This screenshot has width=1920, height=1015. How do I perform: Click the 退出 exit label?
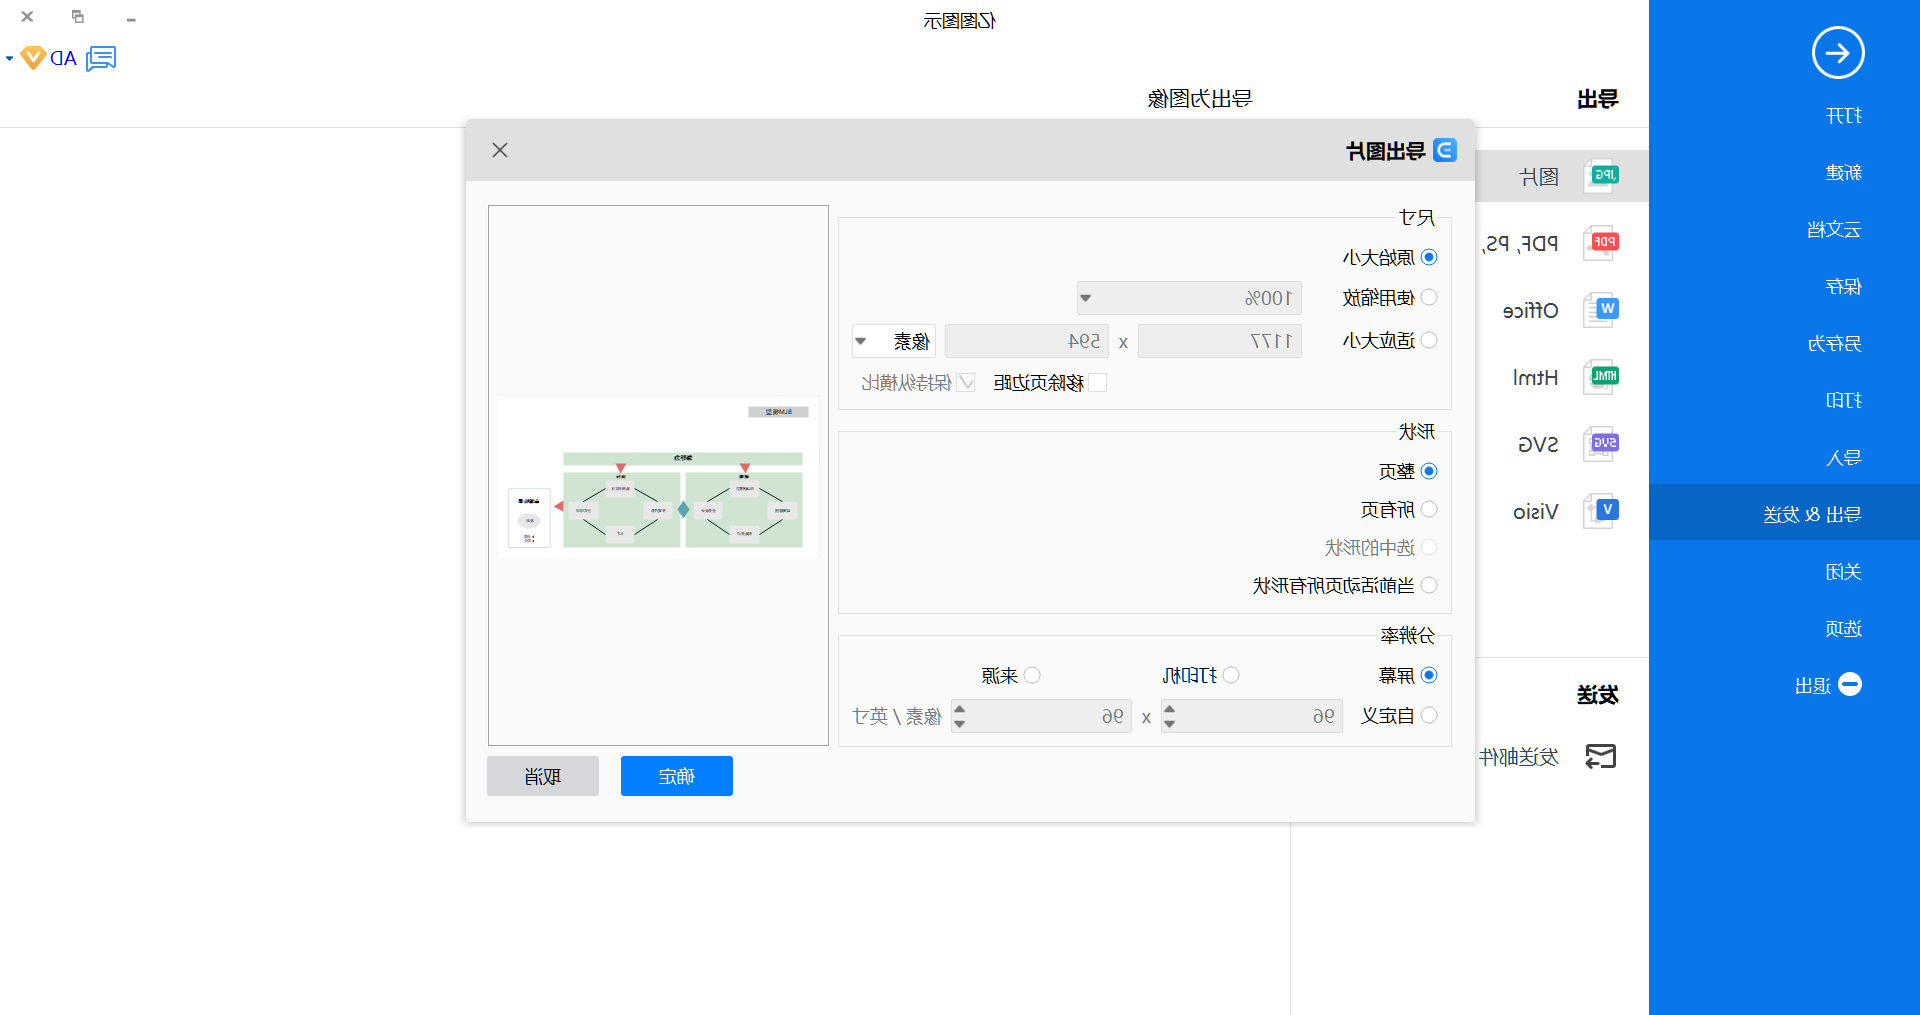click(1813, 686)
